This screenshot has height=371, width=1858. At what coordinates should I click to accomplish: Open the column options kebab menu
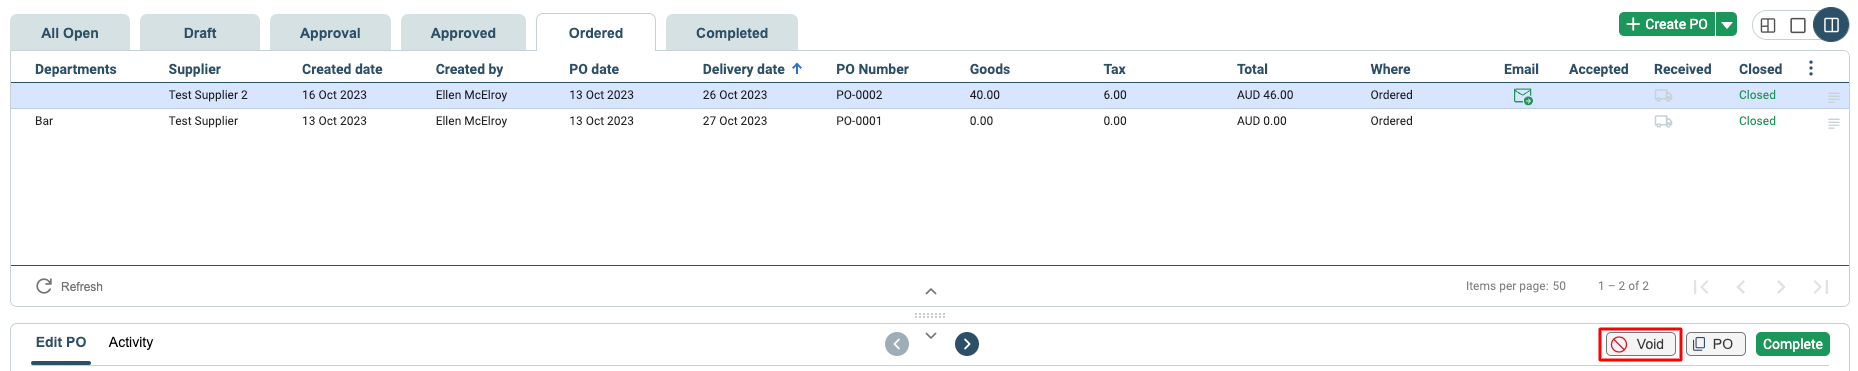coord(1810,68)
